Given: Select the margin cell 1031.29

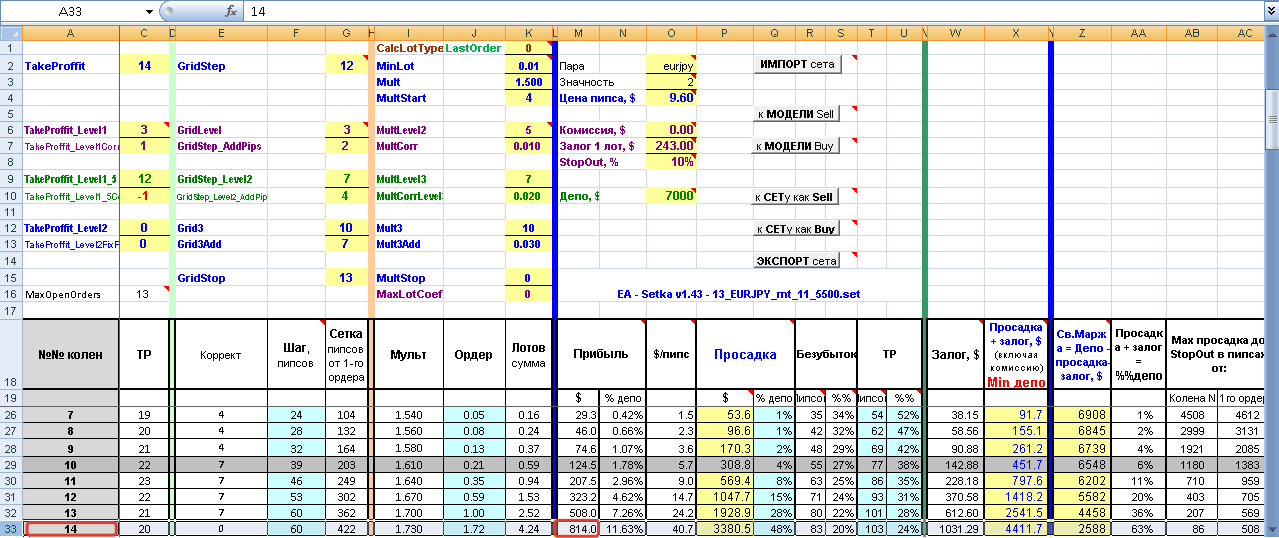Looking at the screenshot, I should [x=956, y=529].
